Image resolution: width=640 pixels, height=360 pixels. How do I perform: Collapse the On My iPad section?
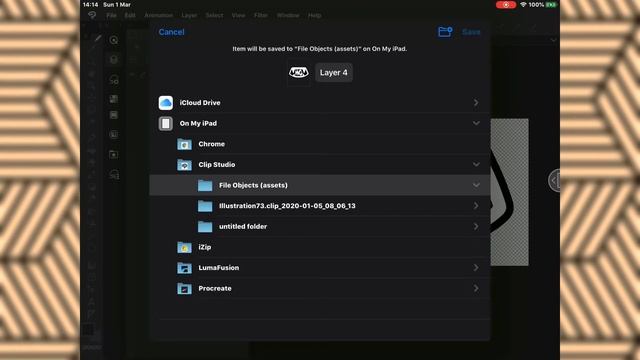click(x=476, y=123)
